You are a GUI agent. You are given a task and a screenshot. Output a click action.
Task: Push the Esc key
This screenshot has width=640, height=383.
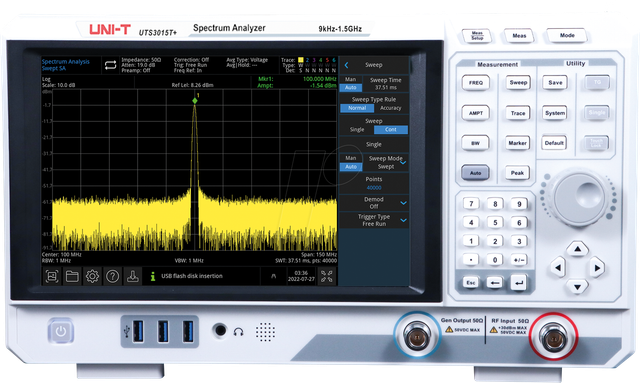[x=471, y=283]
